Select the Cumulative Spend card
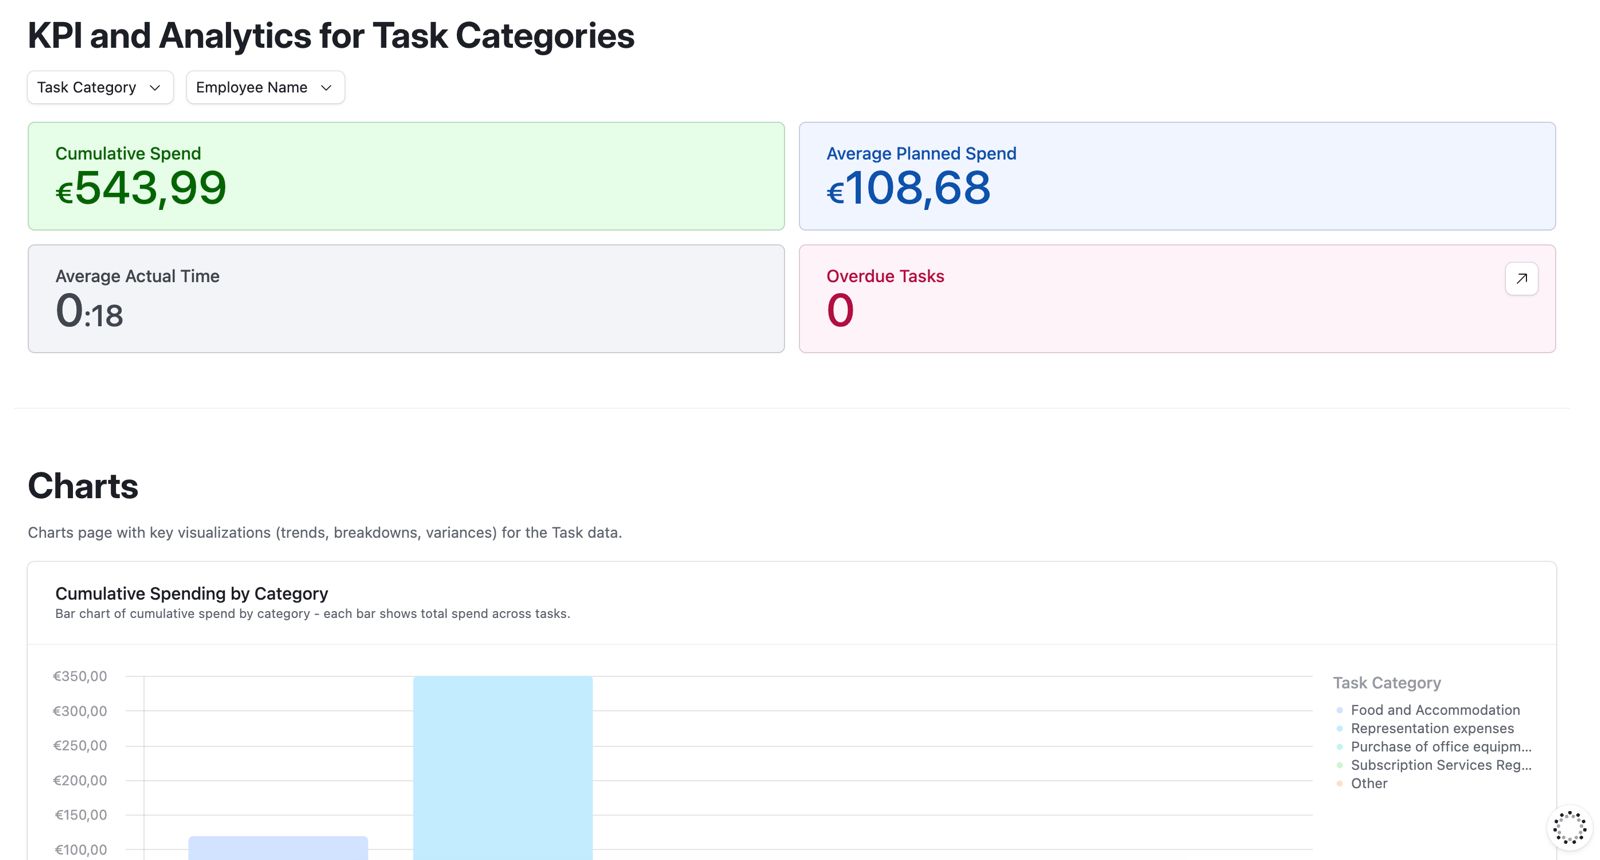 (406, 176)
